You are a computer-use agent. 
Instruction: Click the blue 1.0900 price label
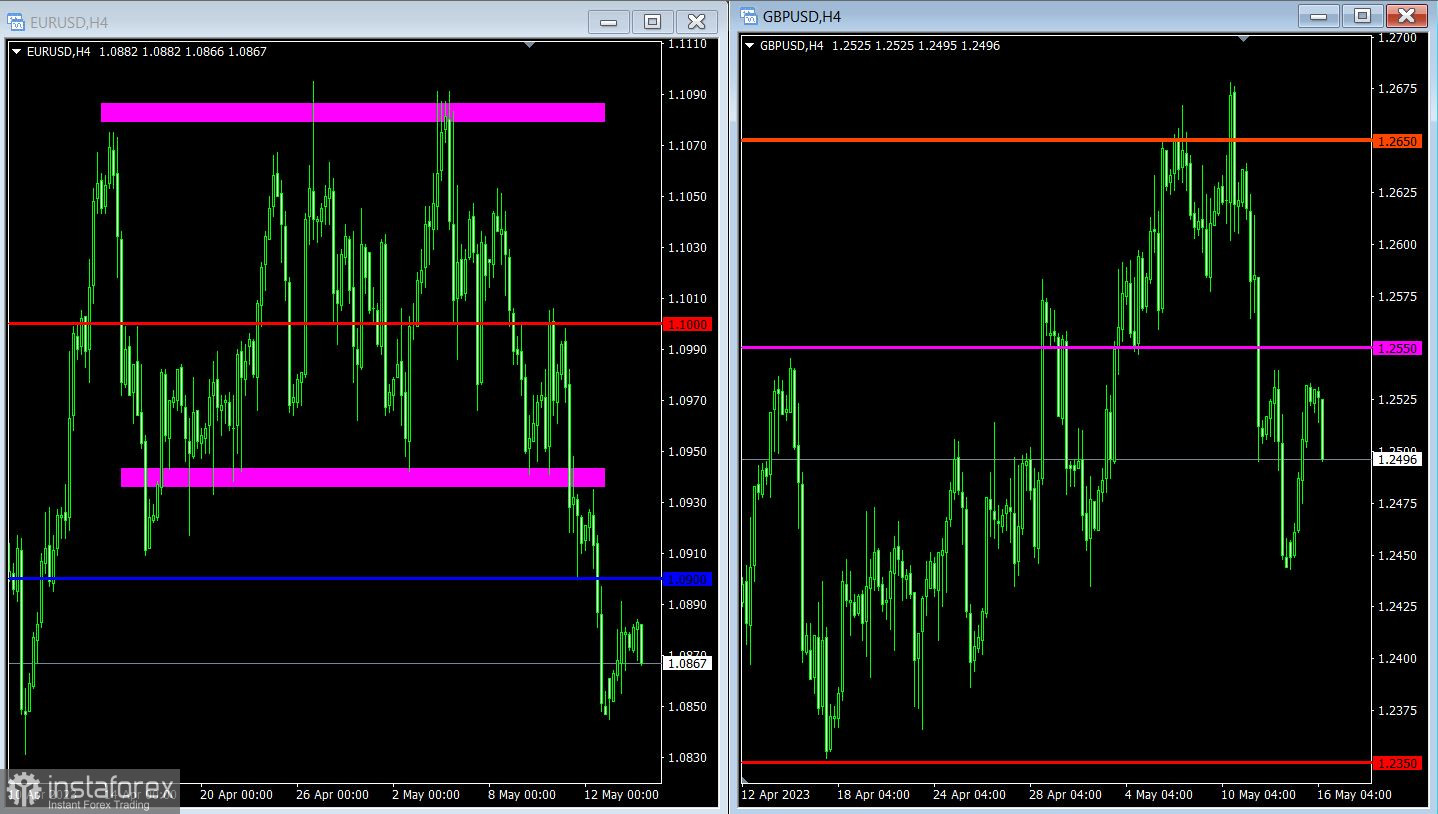point(688,579)
